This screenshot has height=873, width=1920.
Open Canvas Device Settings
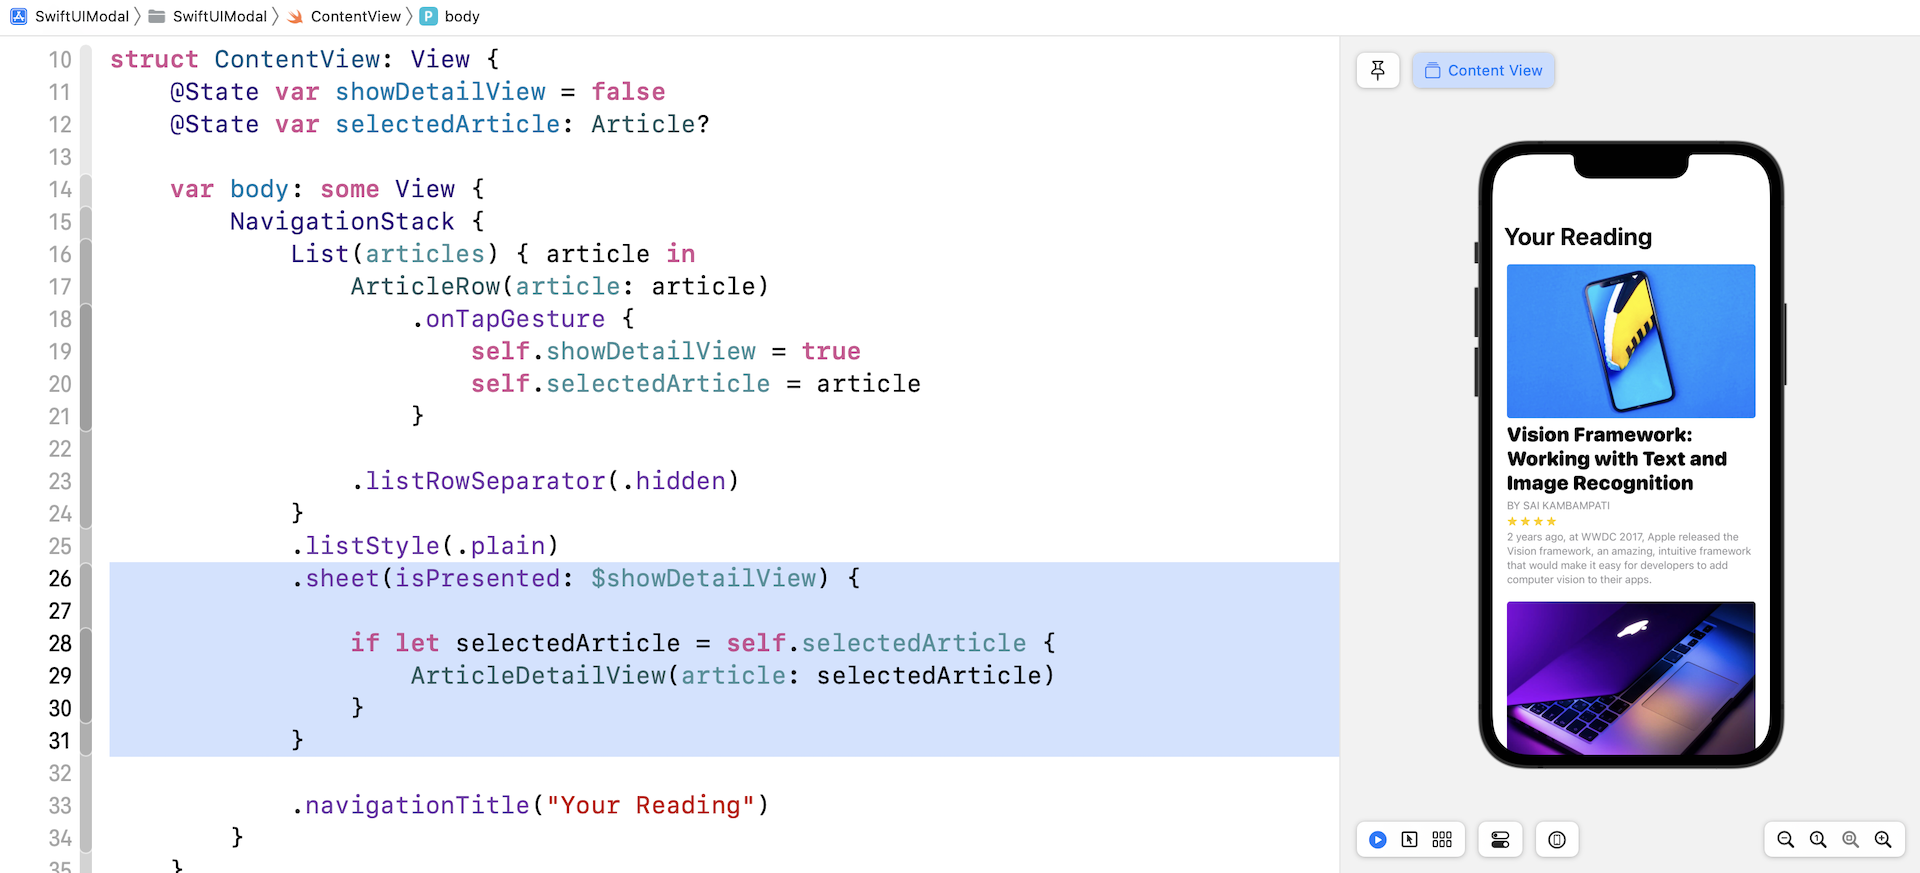[x=1500, y=840]
